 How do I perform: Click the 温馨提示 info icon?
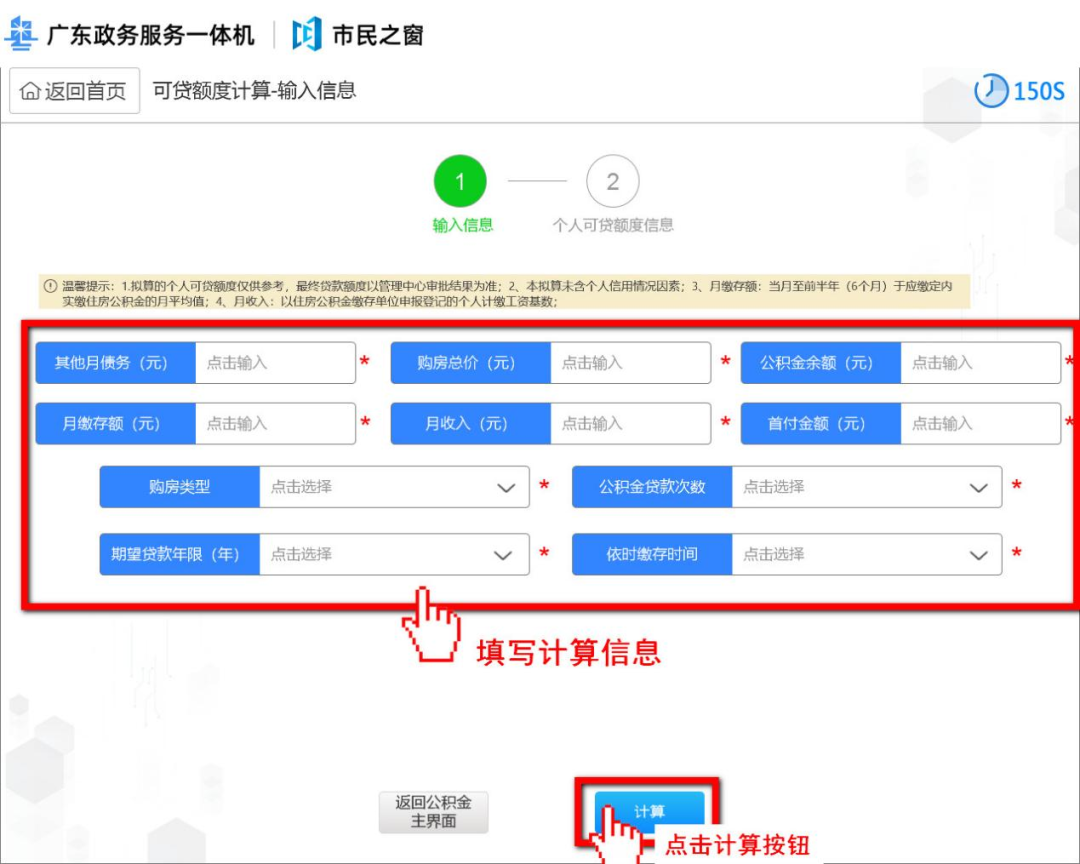coord(50,286)
